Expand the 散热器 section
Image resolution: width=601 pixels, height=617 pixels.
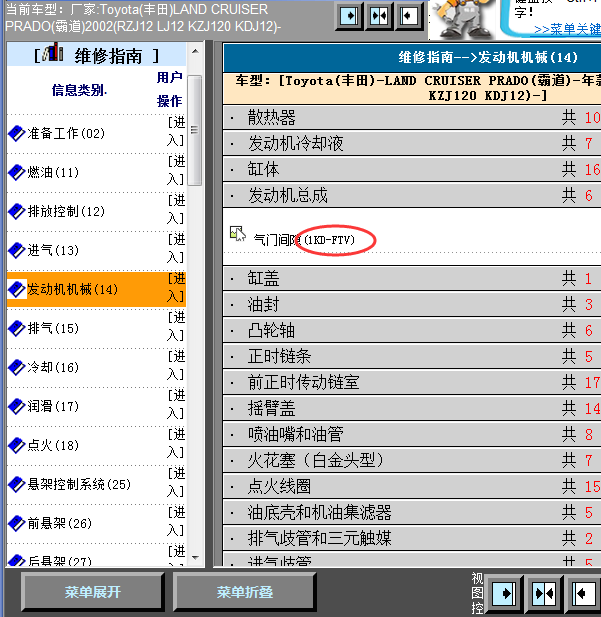(x=412, y=117)
